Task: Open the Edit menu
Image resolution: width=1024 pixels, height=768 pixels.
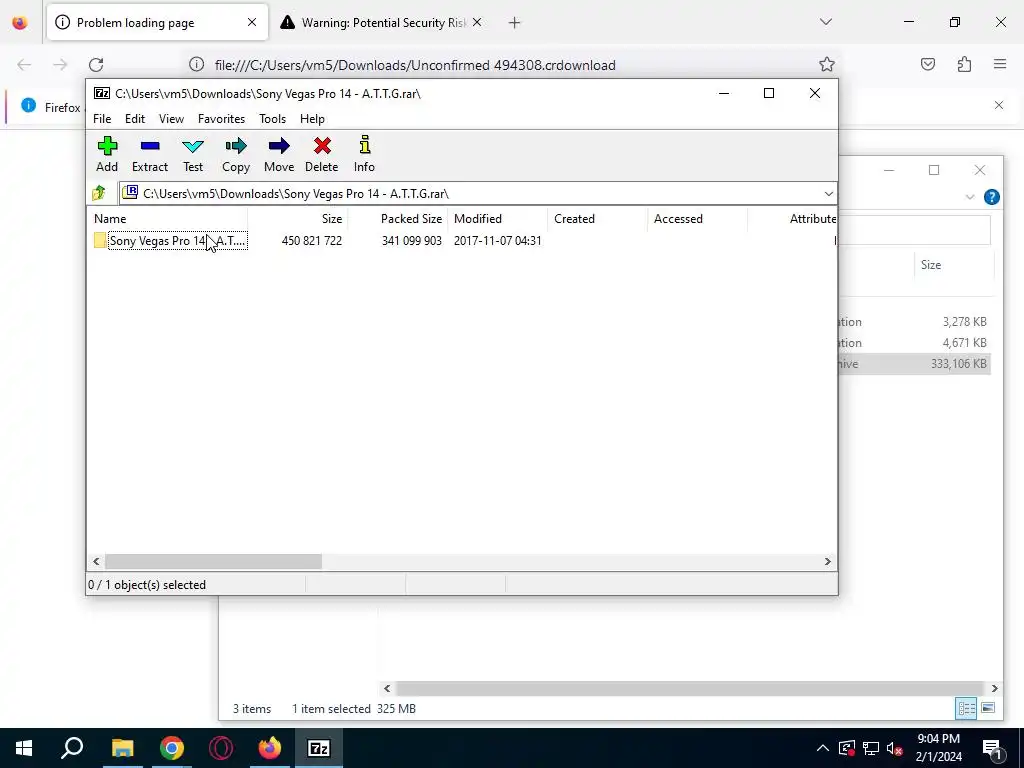Action: click(x=135, y=119)
